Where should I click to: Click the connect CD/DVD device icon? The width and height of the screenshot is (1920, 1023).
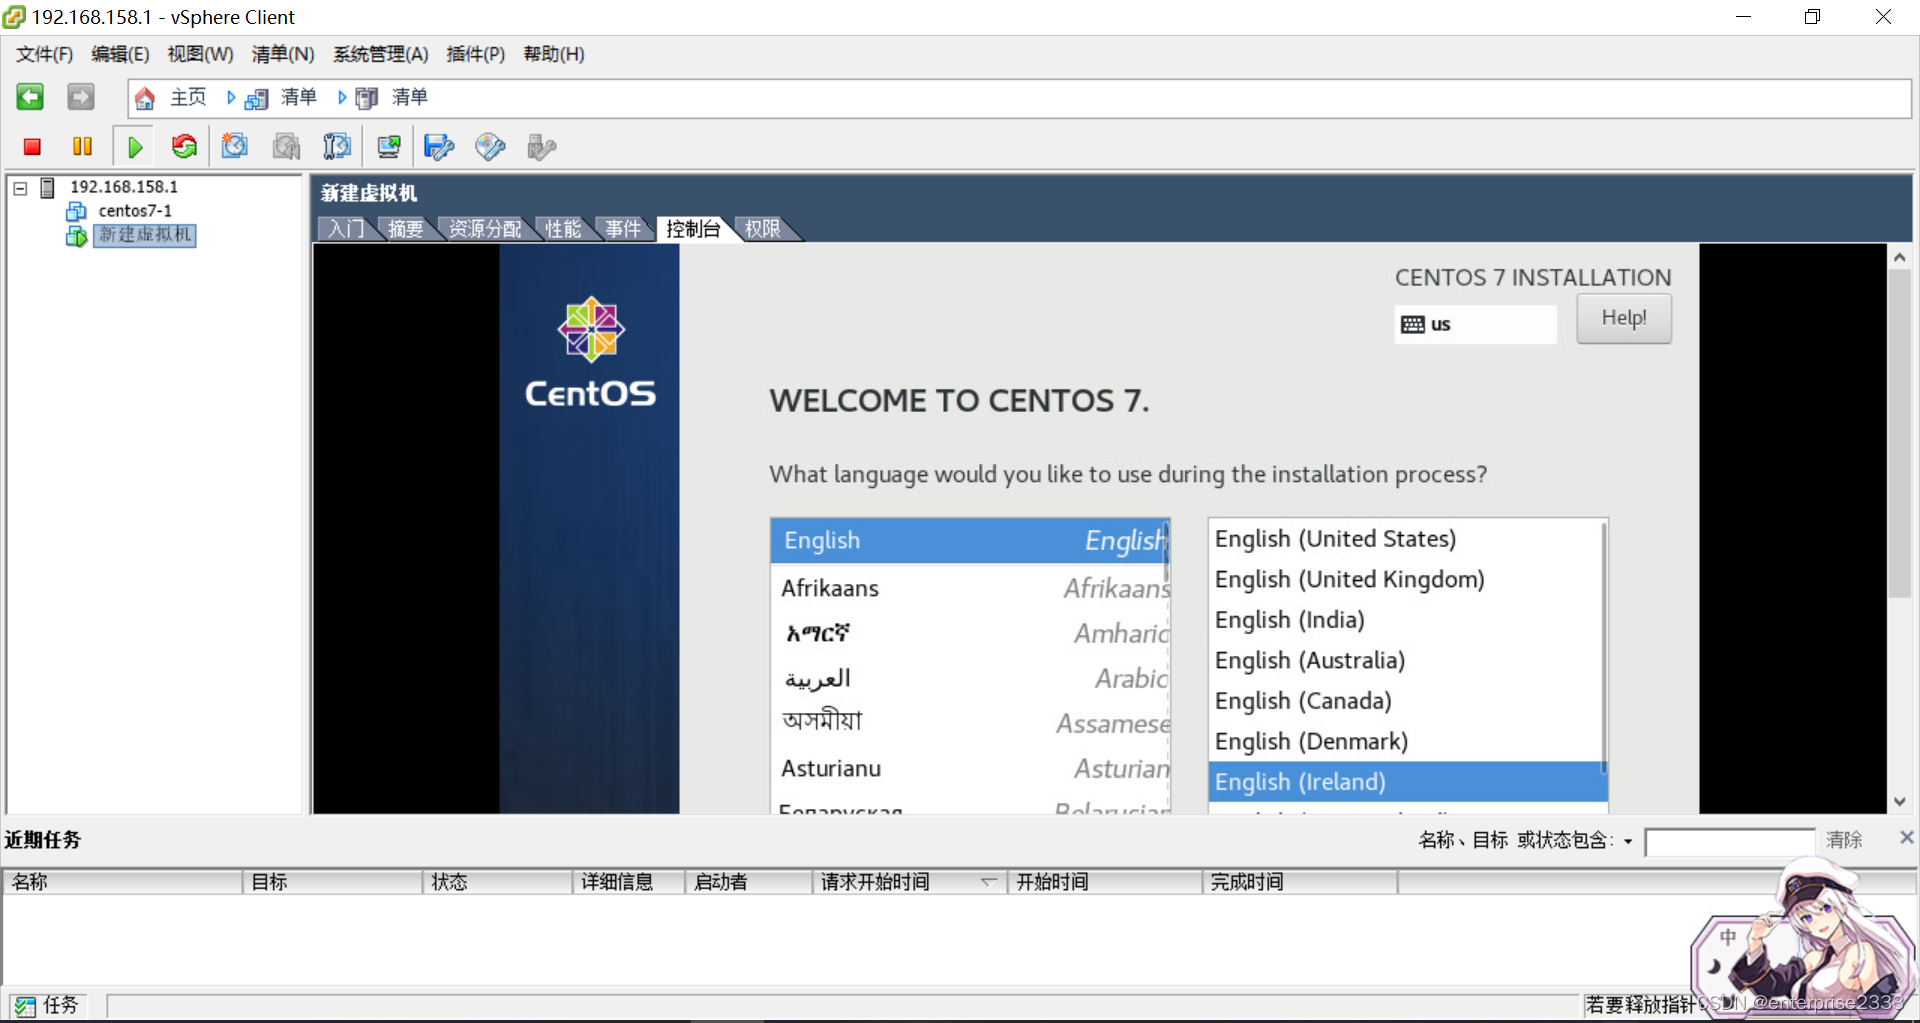tap(490, 147)
